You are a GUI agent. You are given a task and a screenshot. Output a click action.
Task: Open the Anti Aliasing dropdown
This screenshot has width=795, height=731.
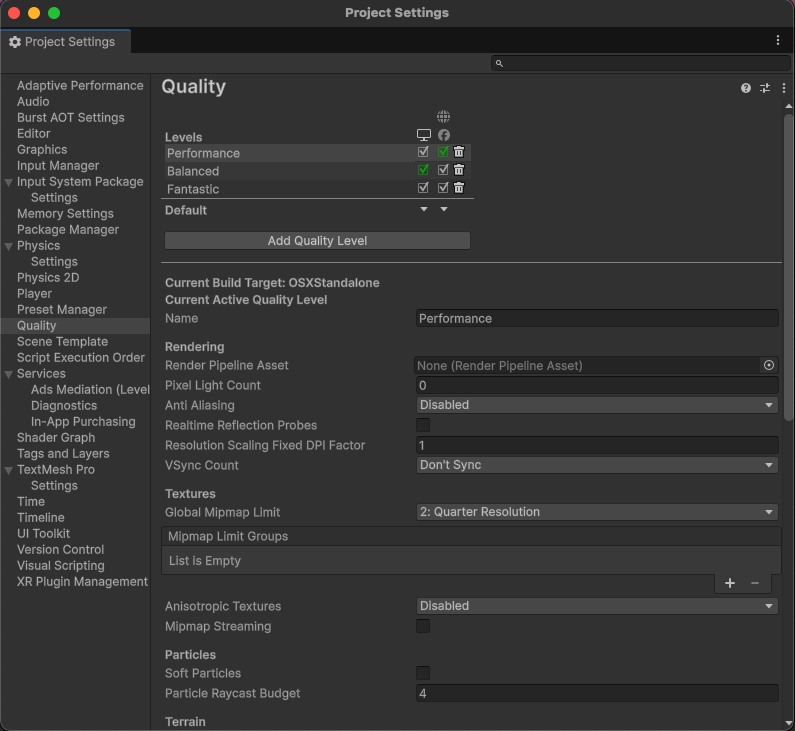pos(597,405)
